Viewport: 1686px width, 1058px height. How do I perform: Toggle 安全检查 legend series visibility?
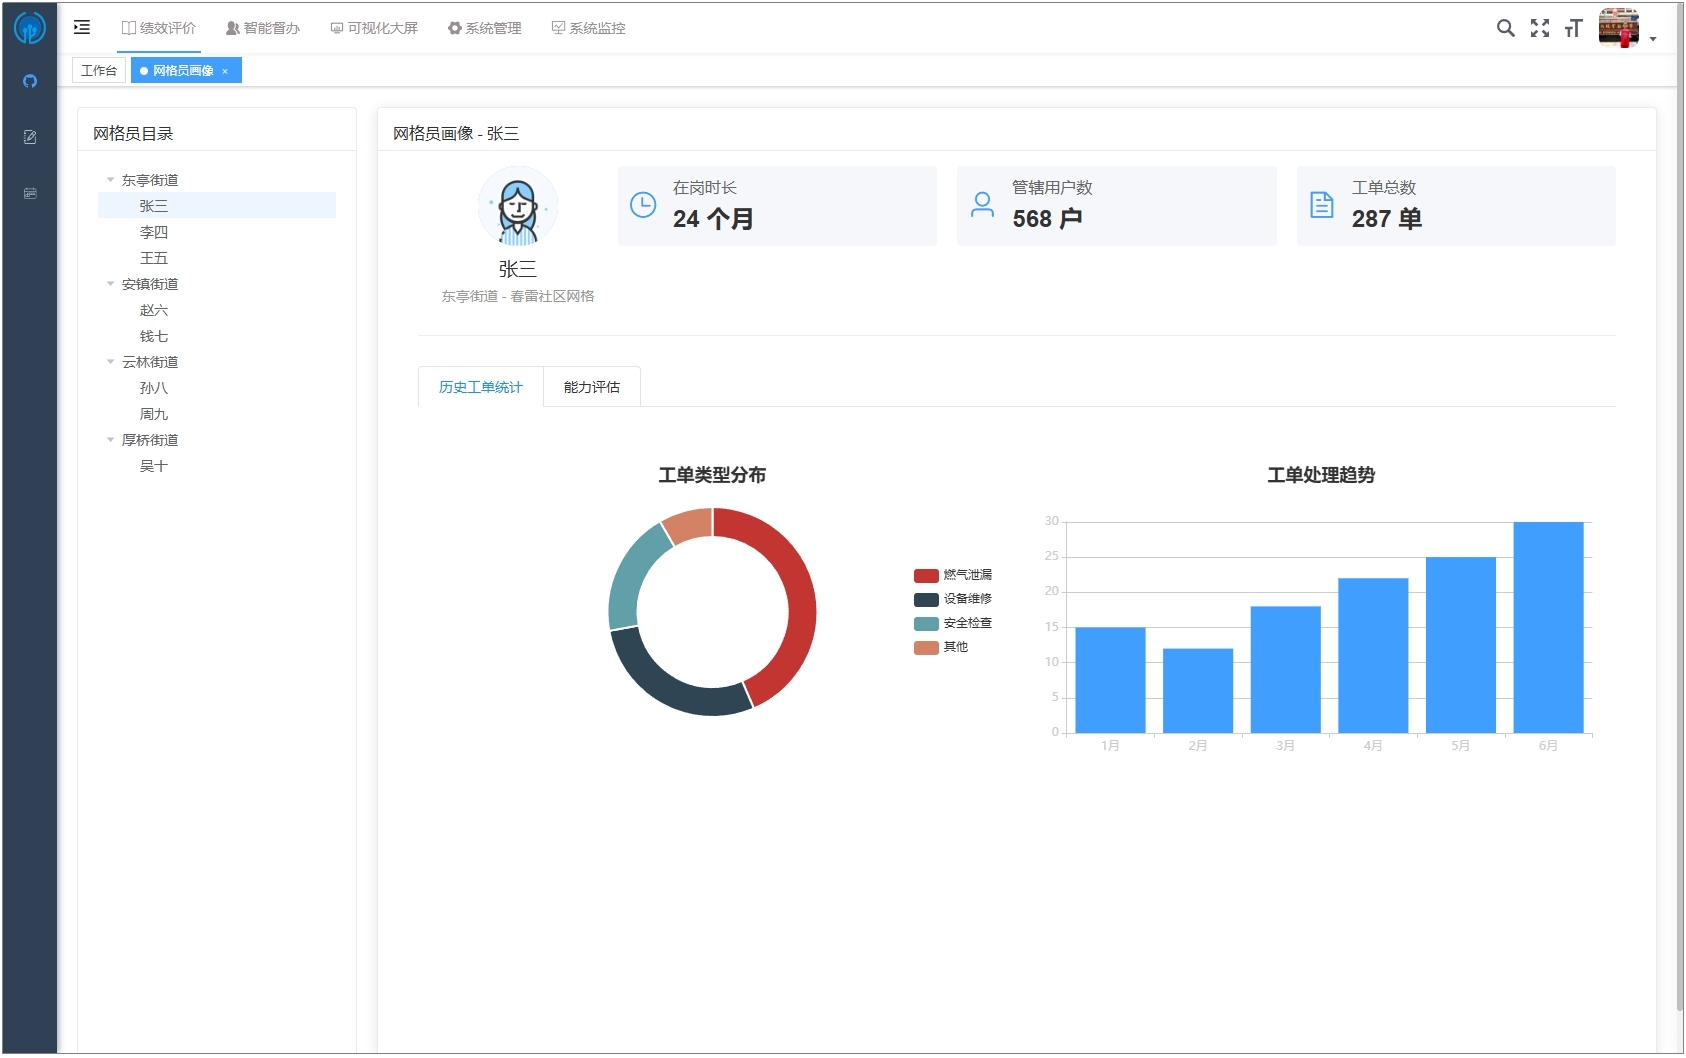coord(952,623)
